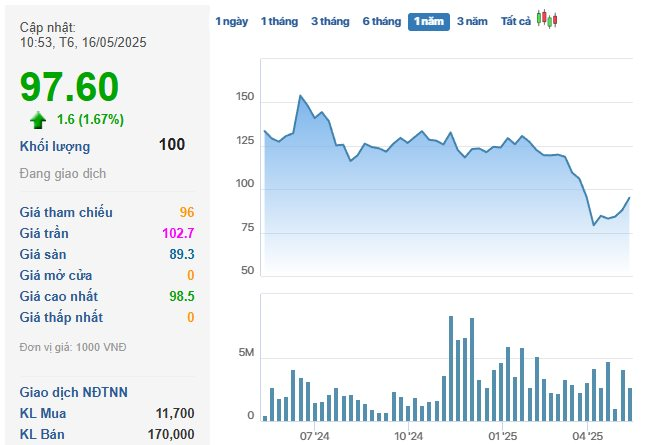650x445 pixels.
Task: Switch to the 1 tháng range
Action: pos(279,21)
